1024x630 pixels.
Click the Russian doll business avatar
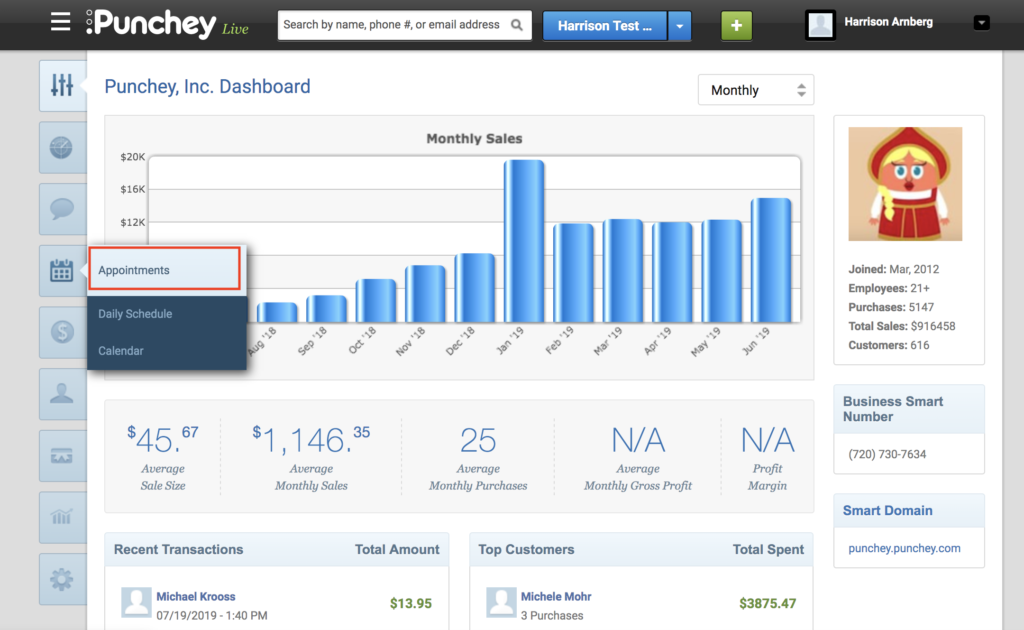tap(904, 184)
